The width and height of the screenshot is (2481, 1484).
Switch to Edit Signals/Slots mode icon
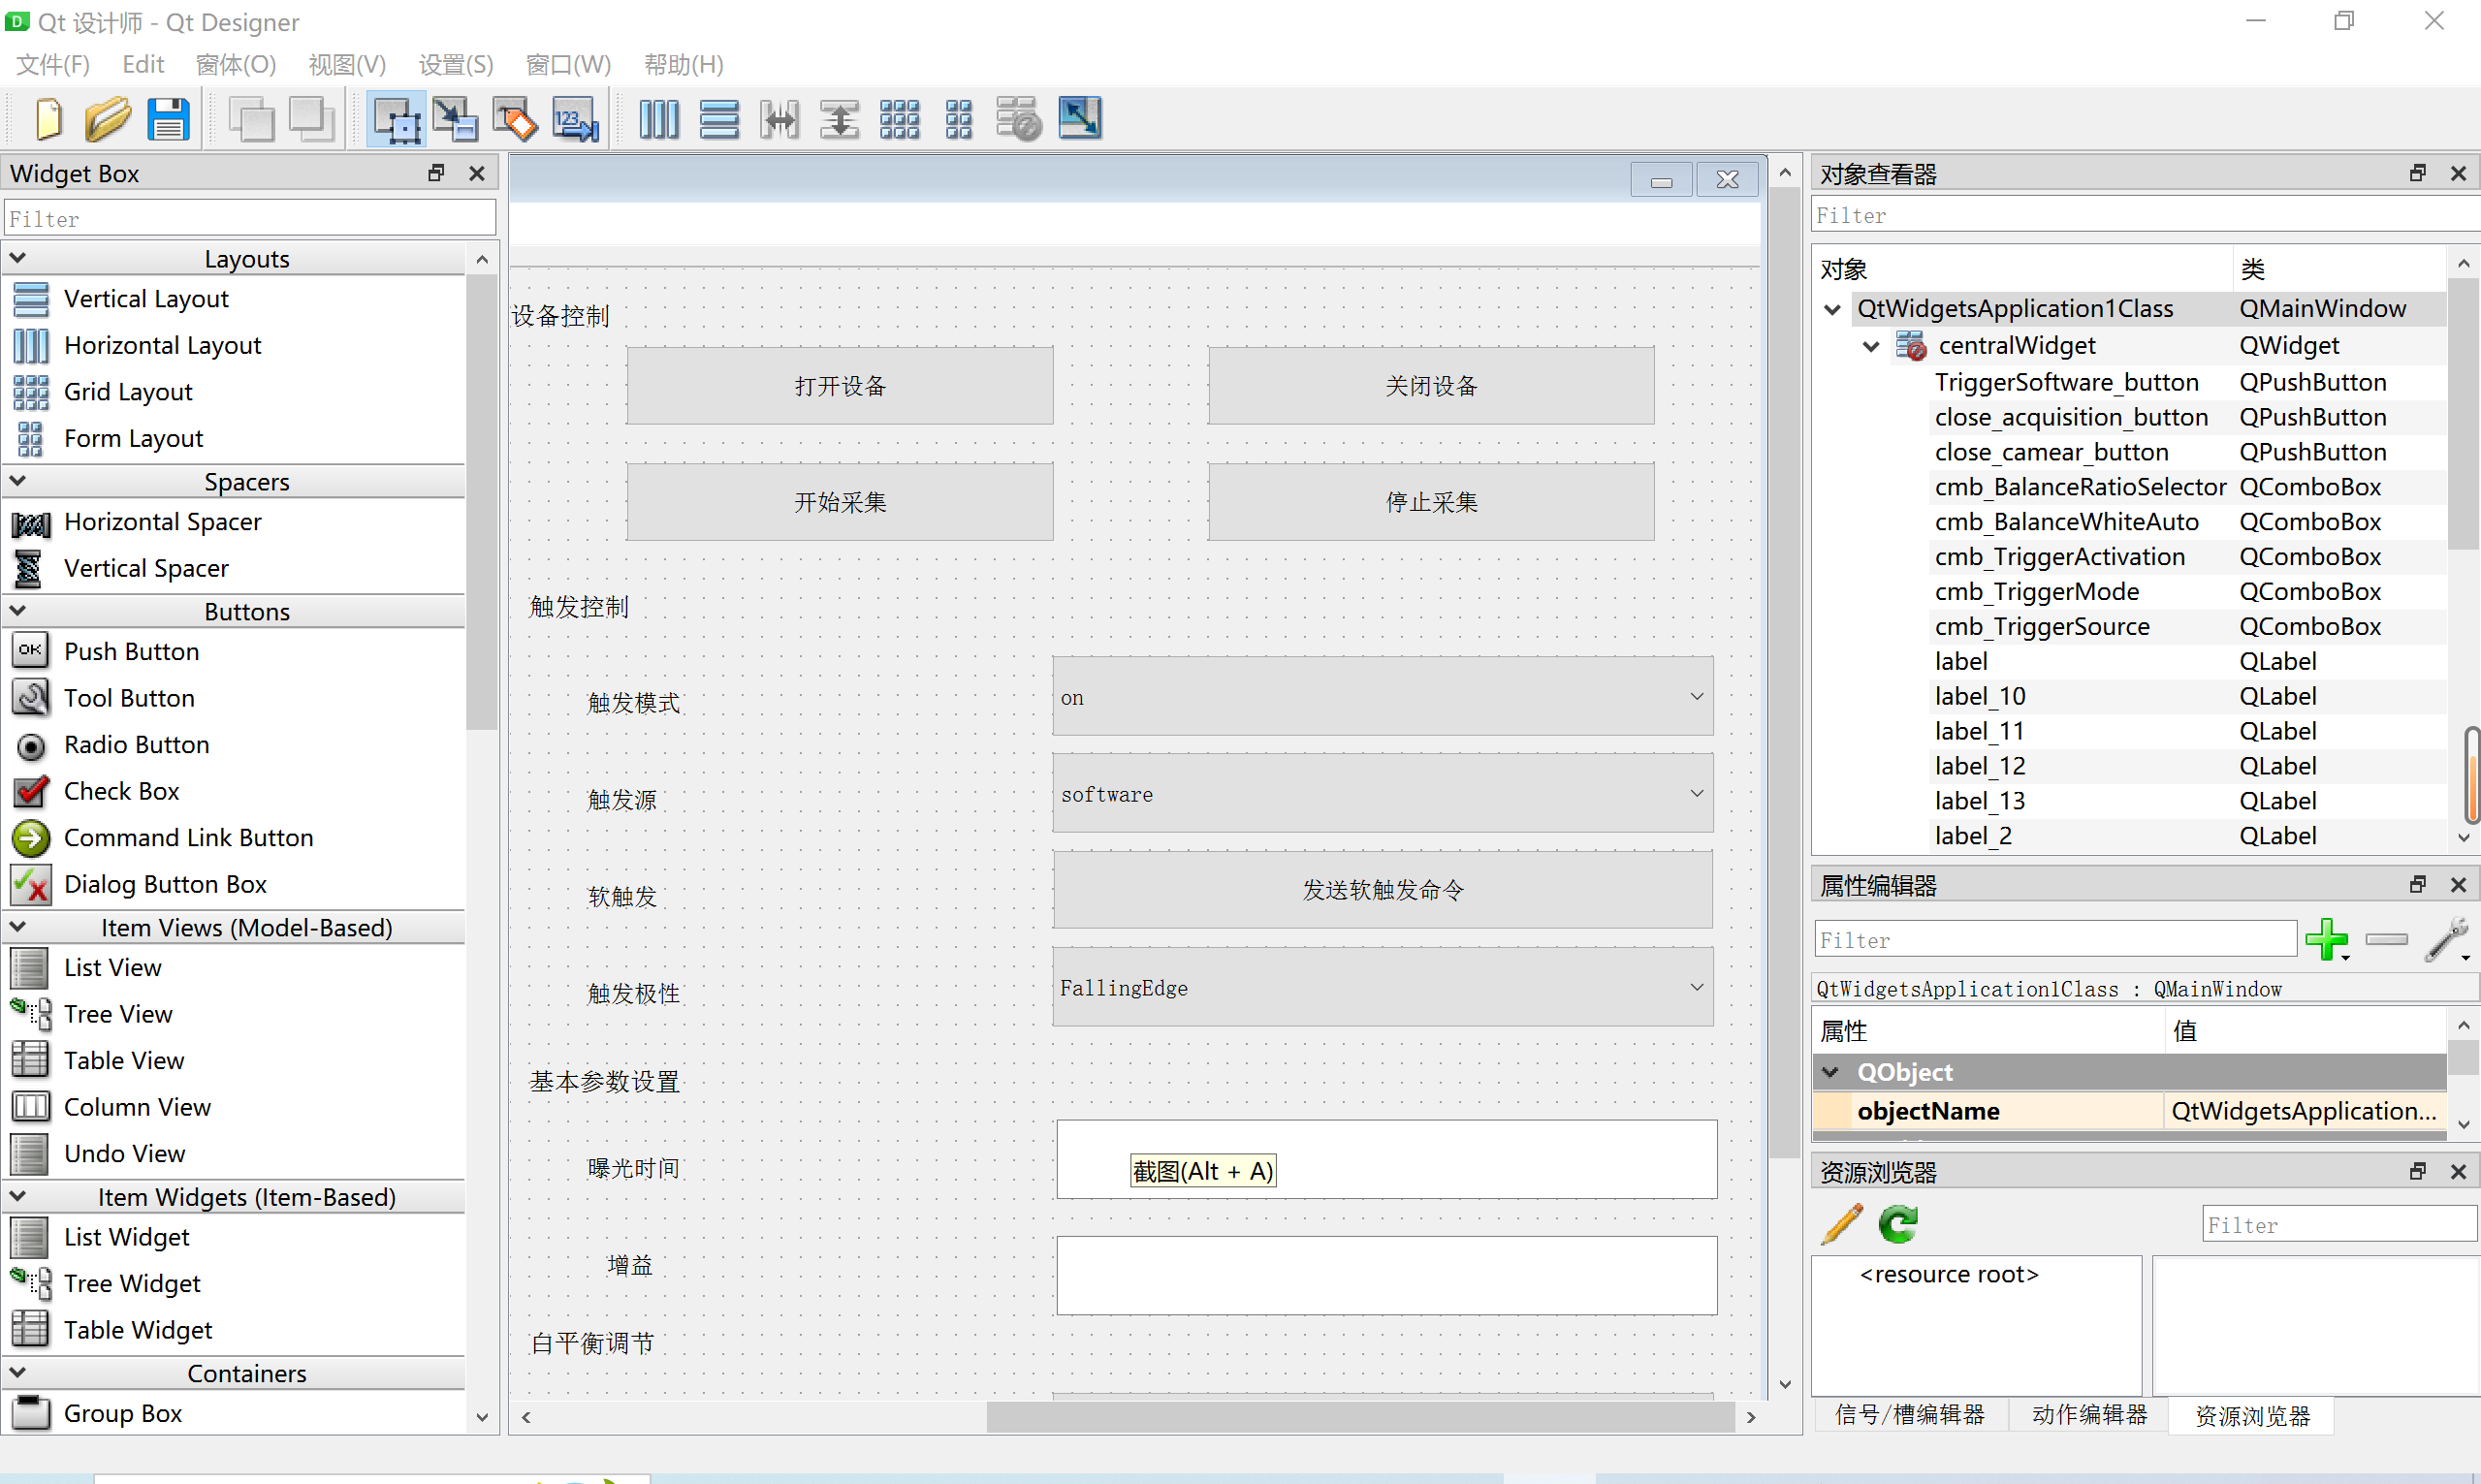(x=455, y=119)
